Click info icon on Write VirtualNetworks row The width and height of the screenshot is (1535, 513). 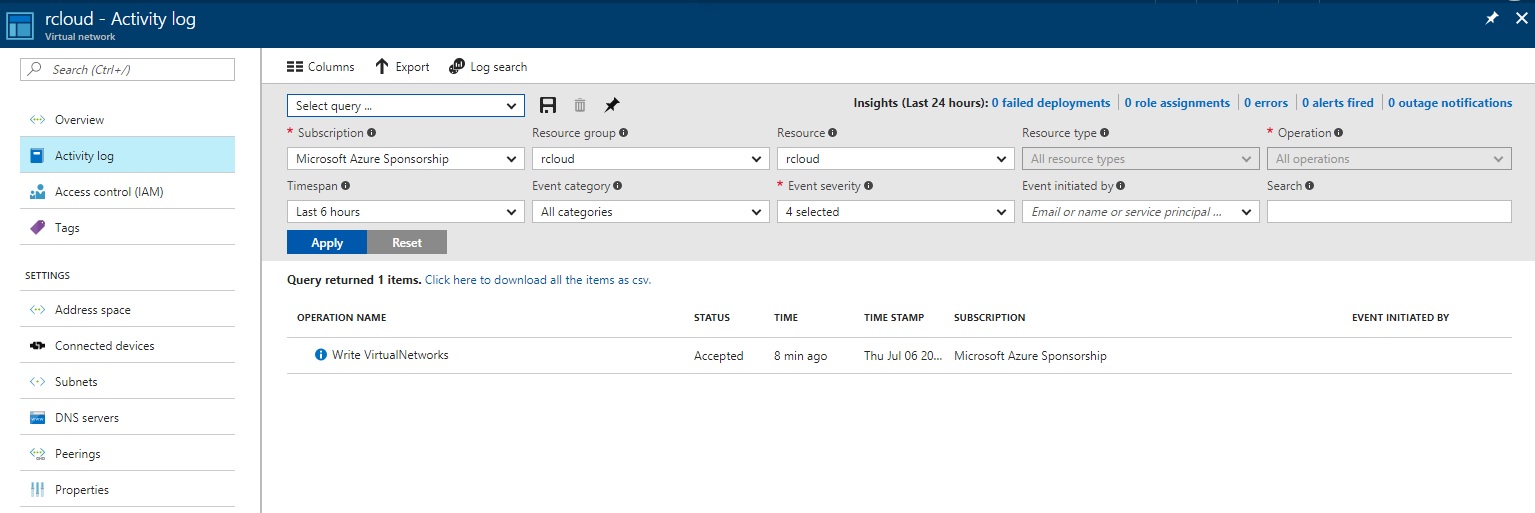click(321, 355)
